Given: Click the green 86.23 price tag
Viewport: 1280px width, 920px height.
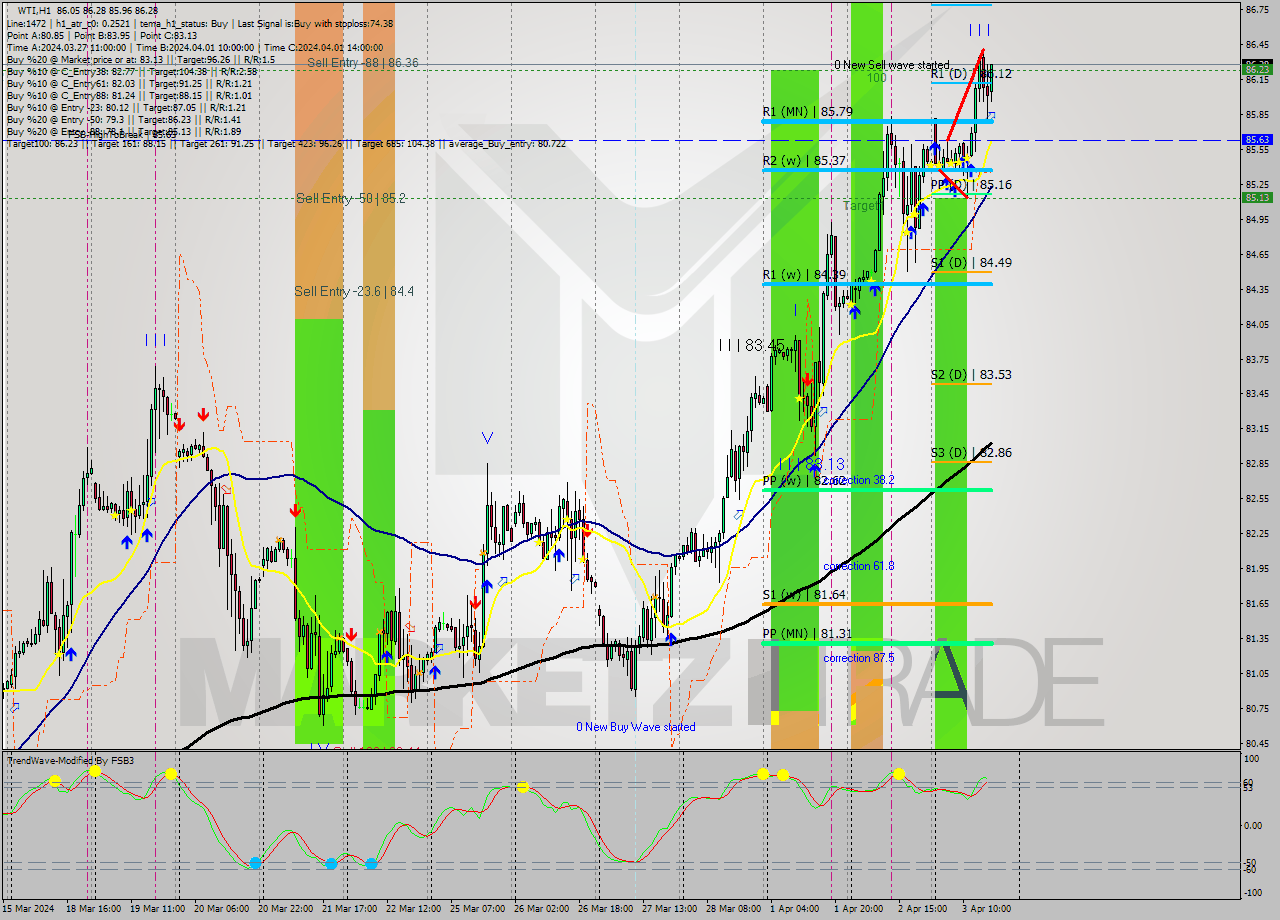Looking at the screenshot, I should pos(1257,69).
